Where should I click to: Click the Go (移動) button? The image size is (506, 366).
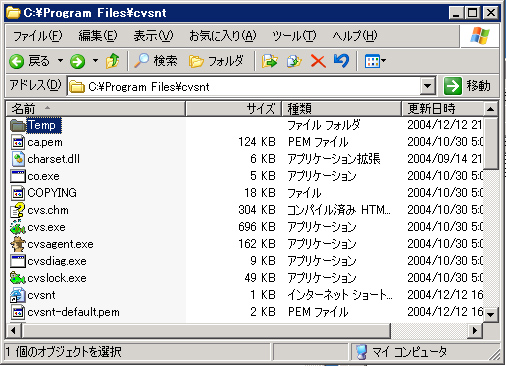tap(467, 86)
